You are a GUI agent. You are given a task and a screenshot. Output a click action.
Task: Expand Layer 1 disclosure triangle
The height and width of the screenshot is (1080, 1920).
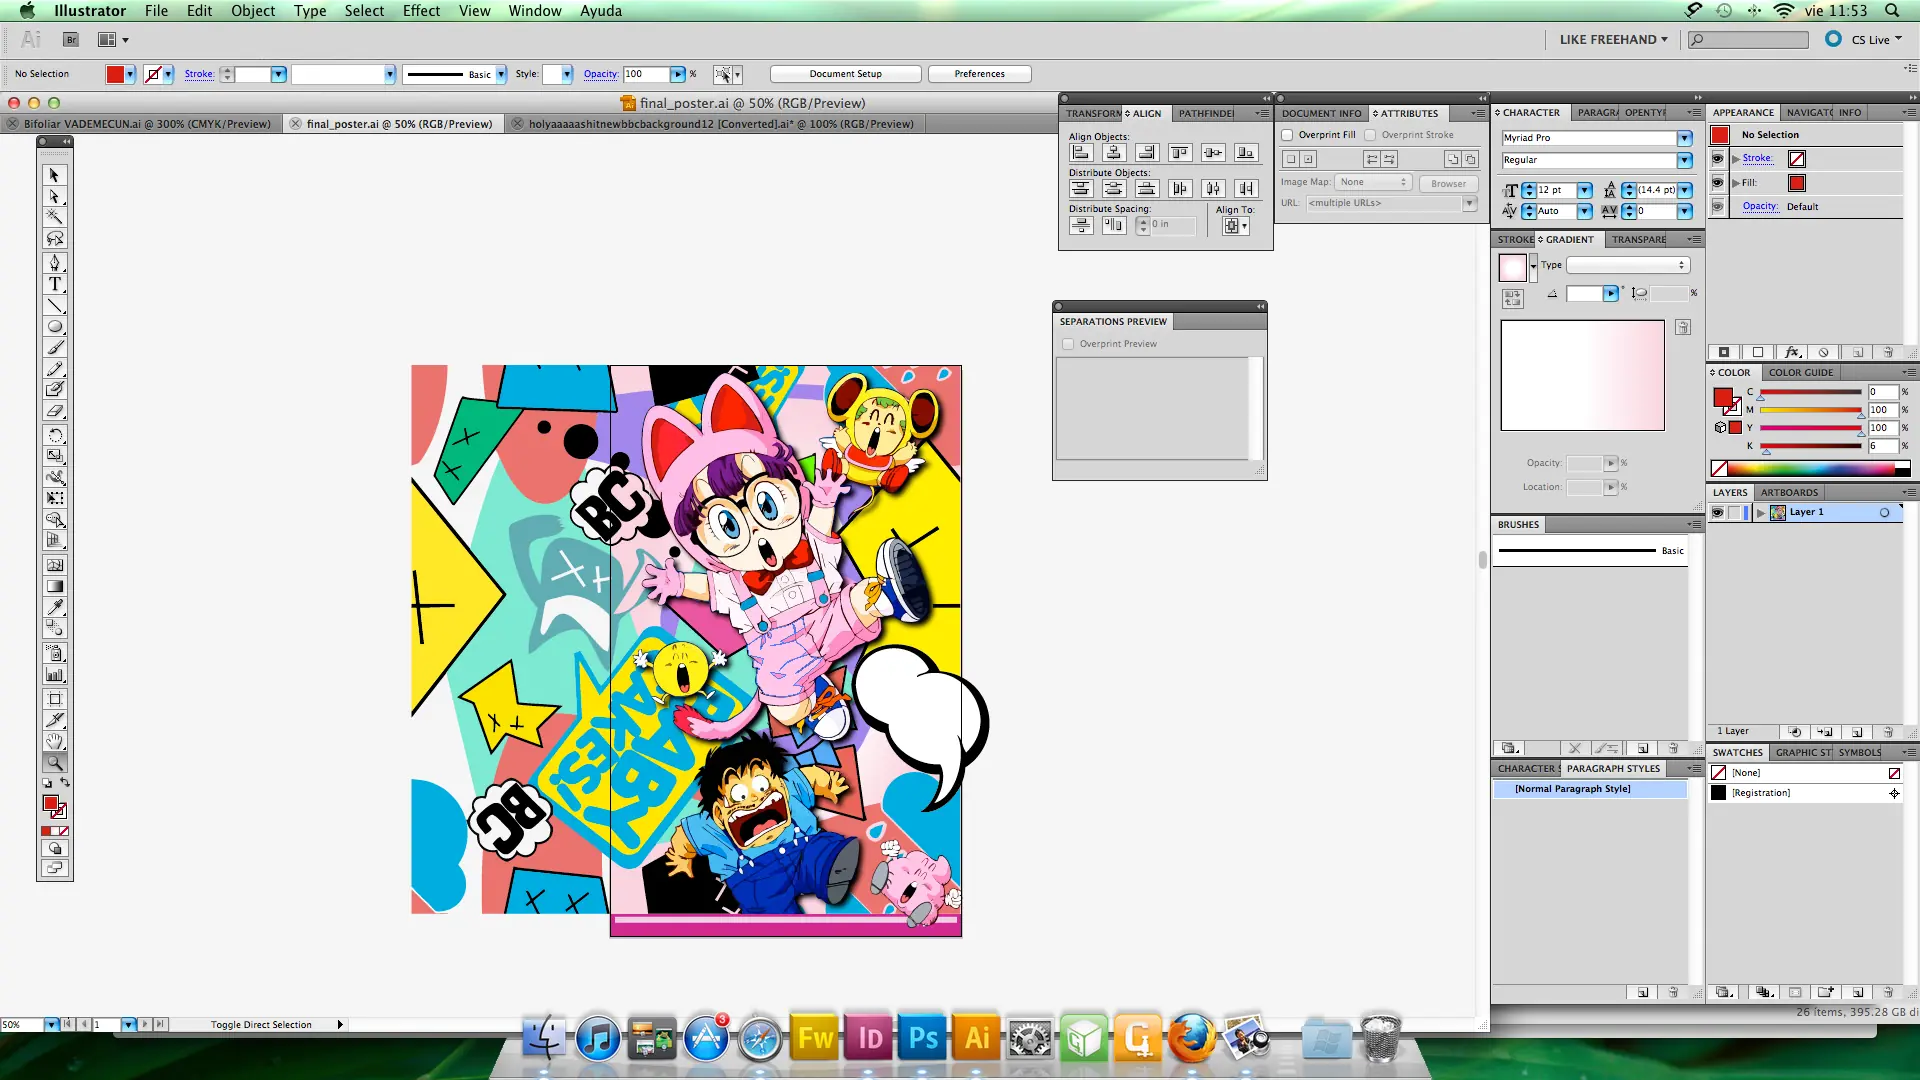pos(1761,513)
